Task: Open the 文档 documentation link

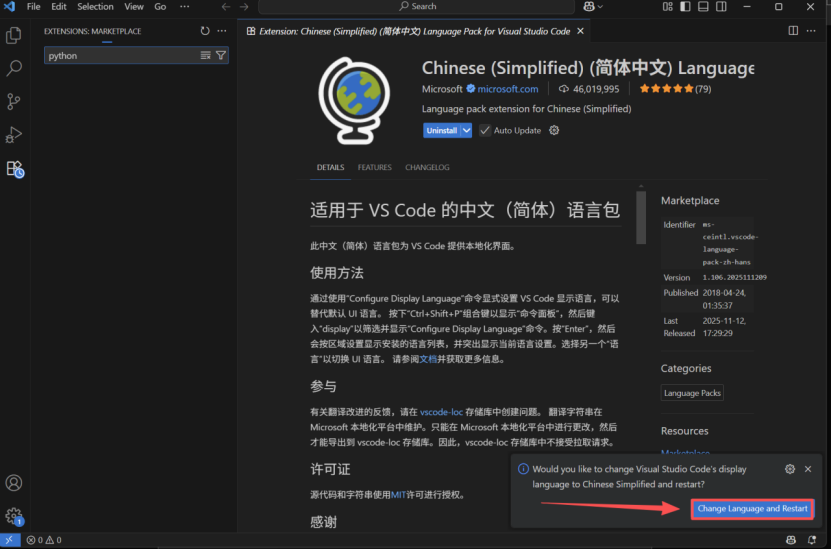Action: 428,359
